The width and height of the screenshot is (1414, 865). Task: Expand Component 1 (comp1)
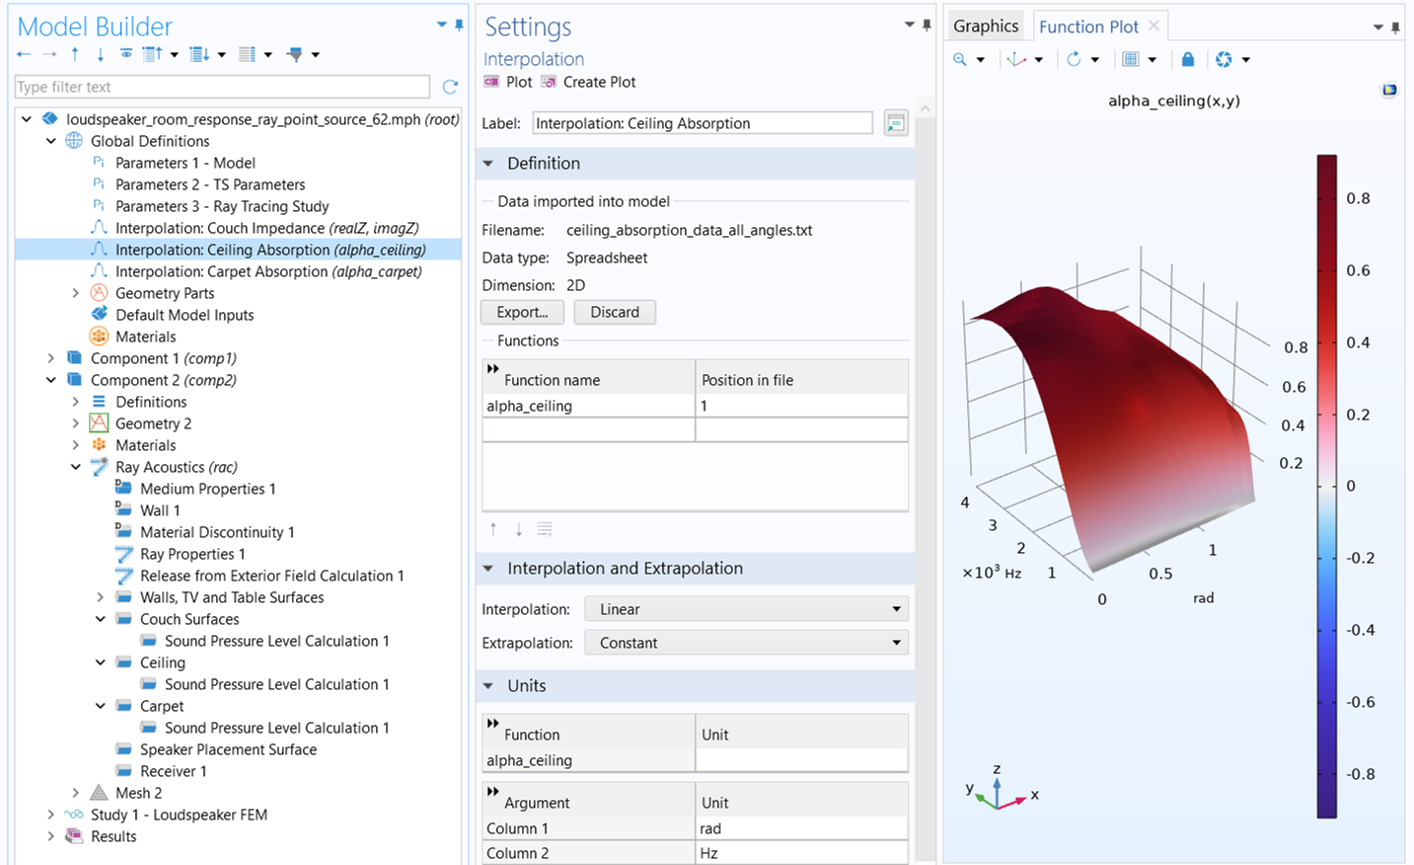pyautogui.click(x=51, y=358)
